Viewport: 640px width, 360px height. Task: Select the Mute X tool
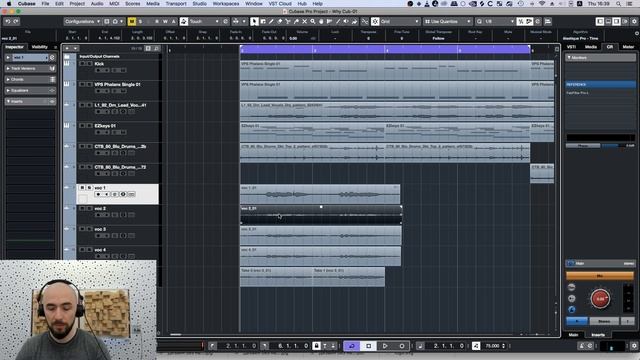pyautogui.click(x=304, y=21)
